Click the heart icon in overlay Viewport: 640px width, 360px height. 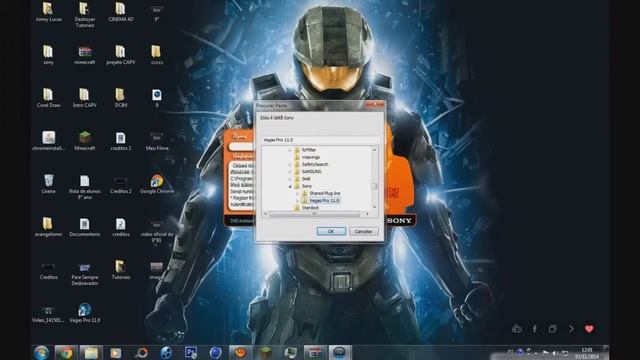click(x=589, y=329)
